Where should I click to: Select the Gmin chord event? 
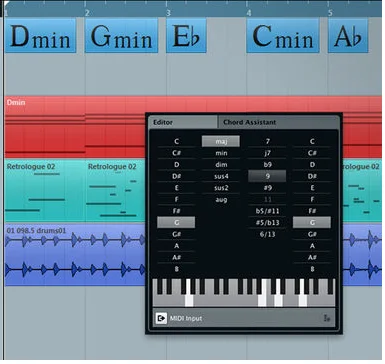click(x=121, y=36)
